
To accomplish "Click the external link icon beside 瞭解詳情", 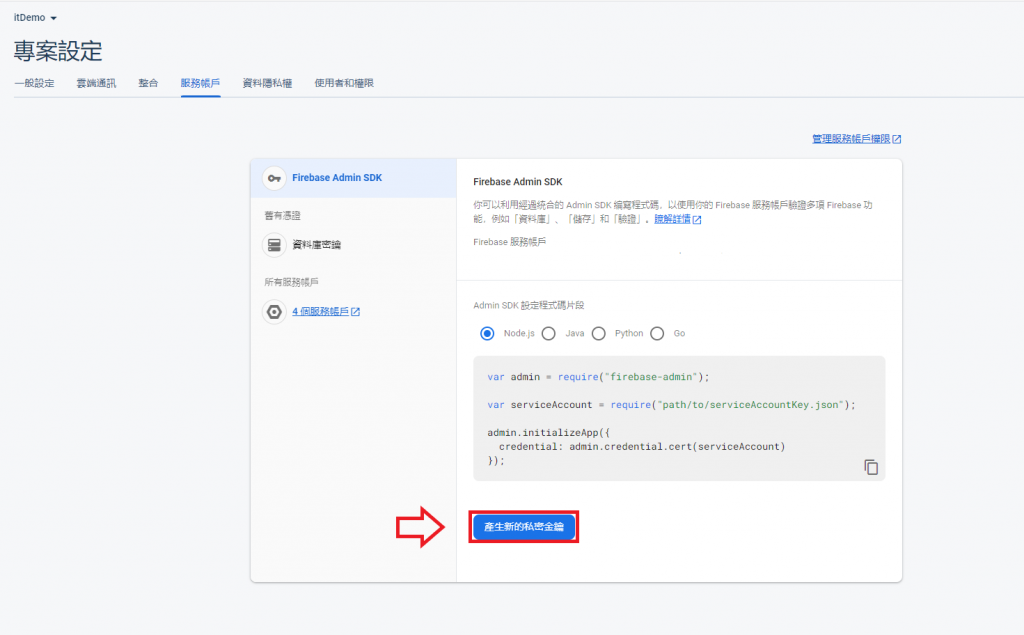I will [x=697, y=220].
